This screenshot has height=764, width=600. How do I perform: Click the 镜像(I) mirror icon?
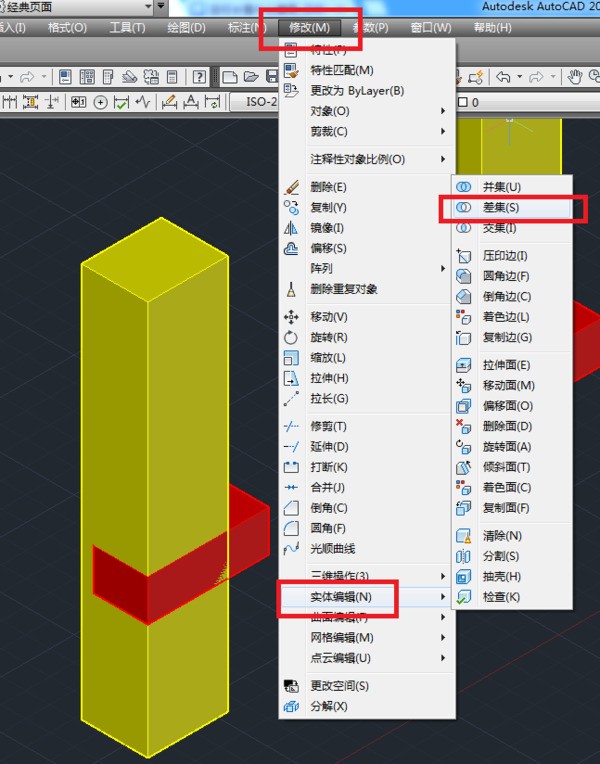tap(291, 228)
